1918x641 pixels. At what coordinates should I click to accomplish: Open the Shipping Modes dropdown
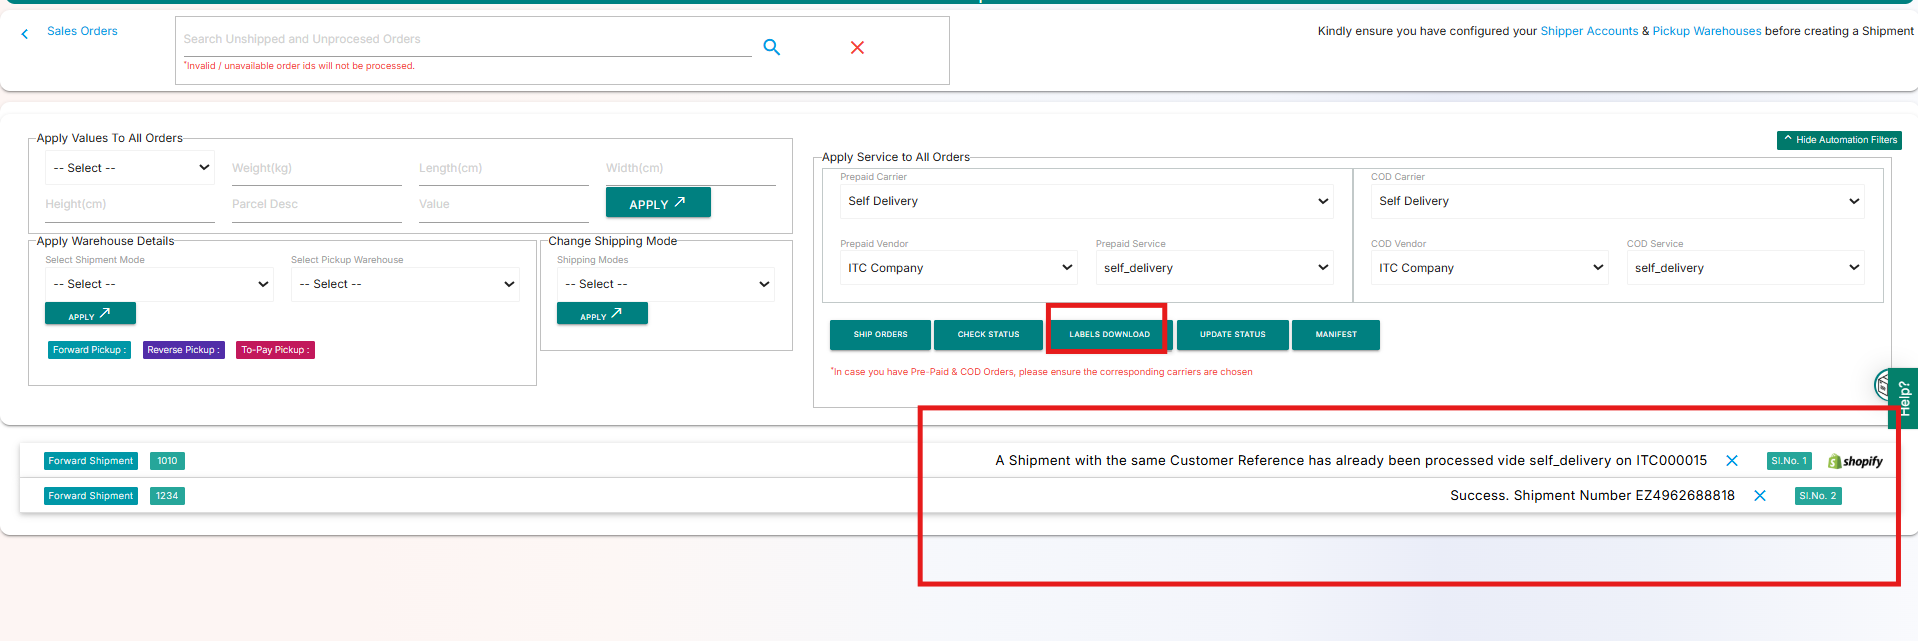[666, 284]
